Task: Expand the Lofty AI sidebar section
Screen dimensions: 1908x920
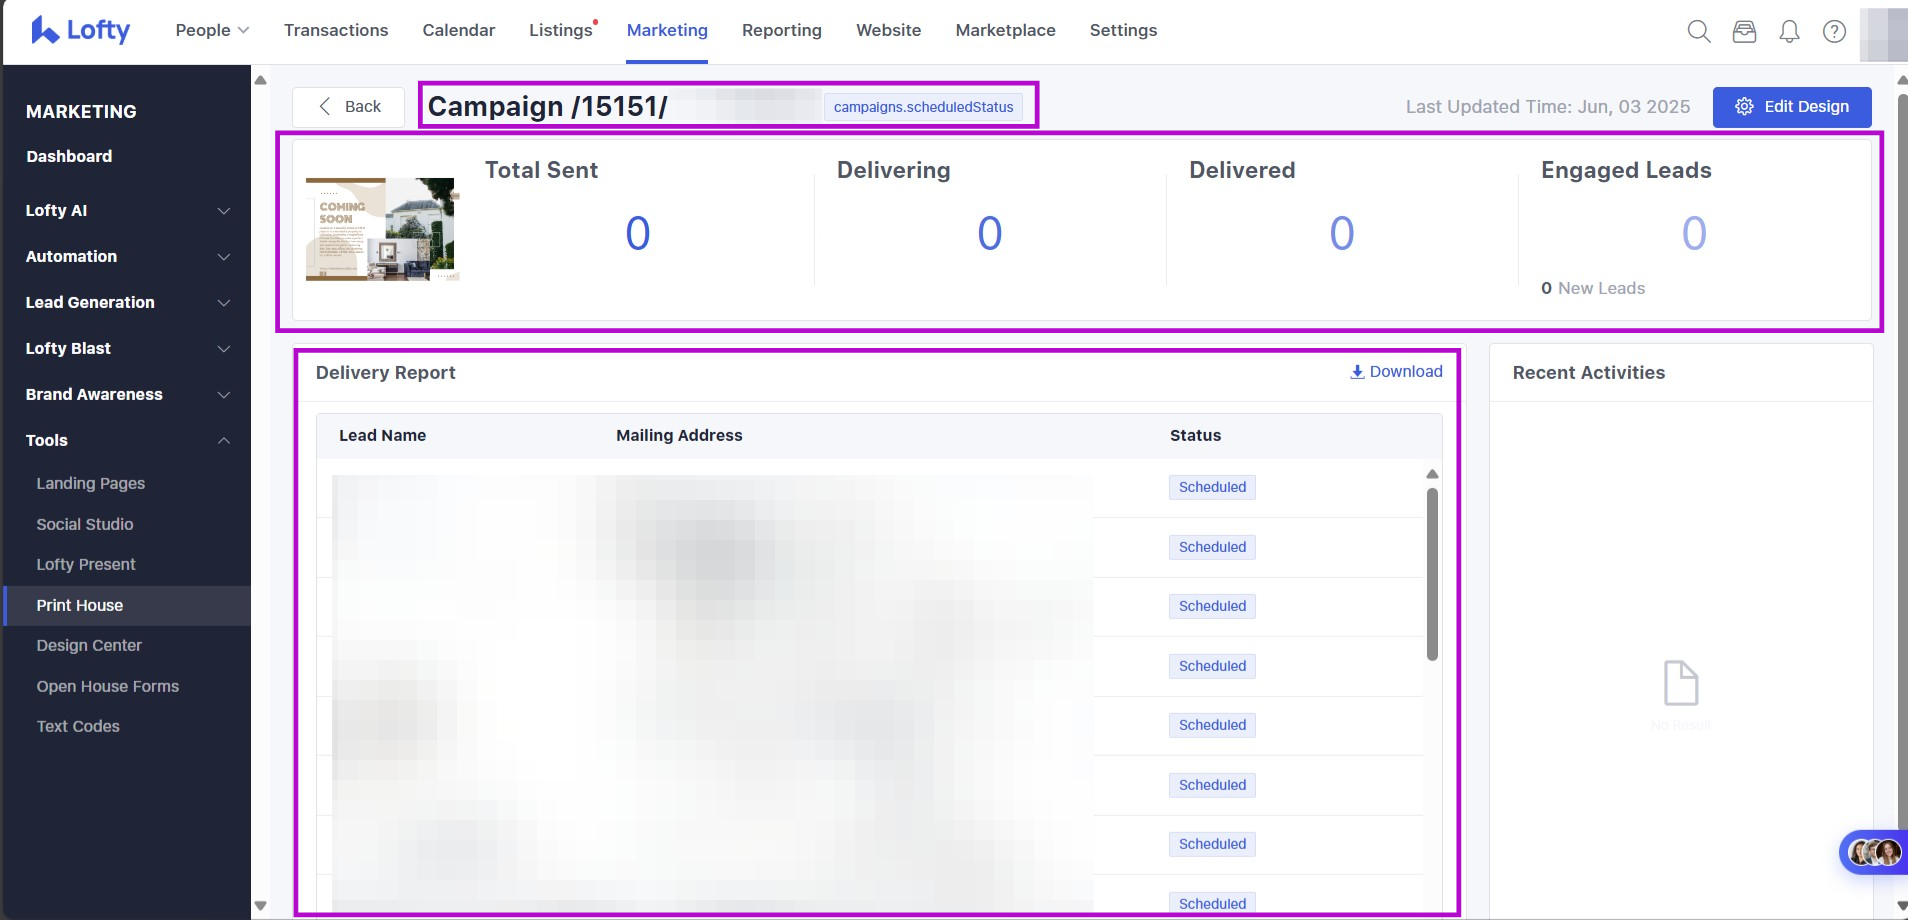Action: click(x=127, y=211)
